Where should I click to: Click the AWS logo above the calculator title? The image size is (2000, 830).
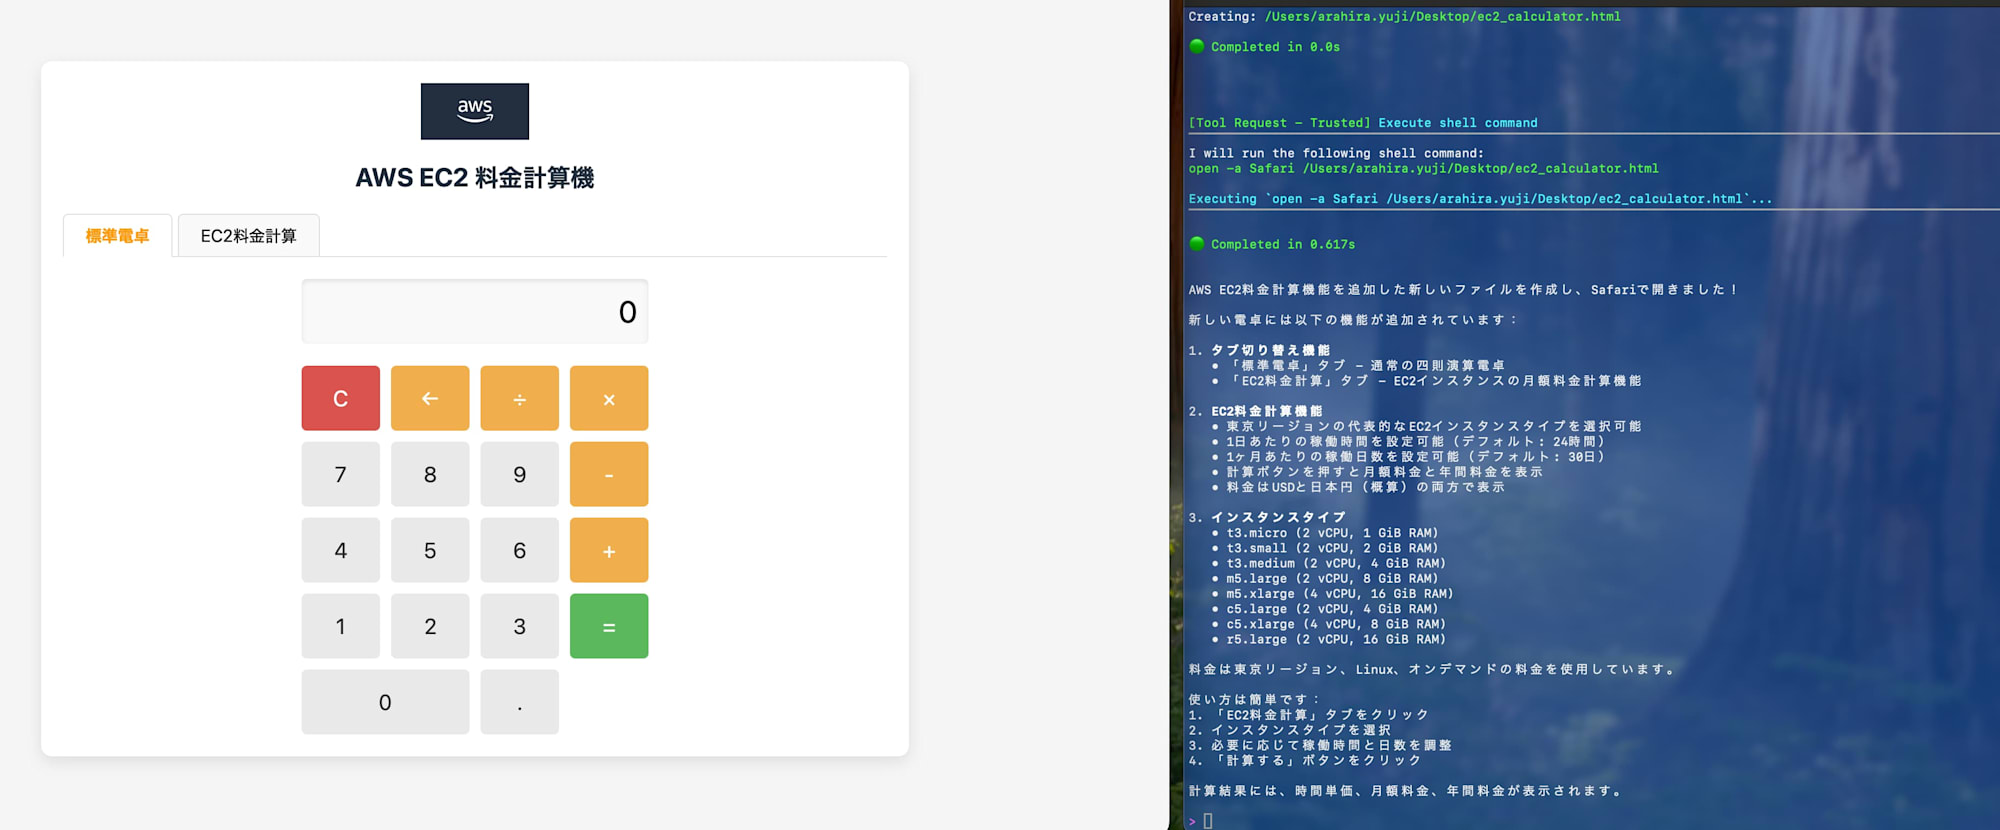pos(475,111)
